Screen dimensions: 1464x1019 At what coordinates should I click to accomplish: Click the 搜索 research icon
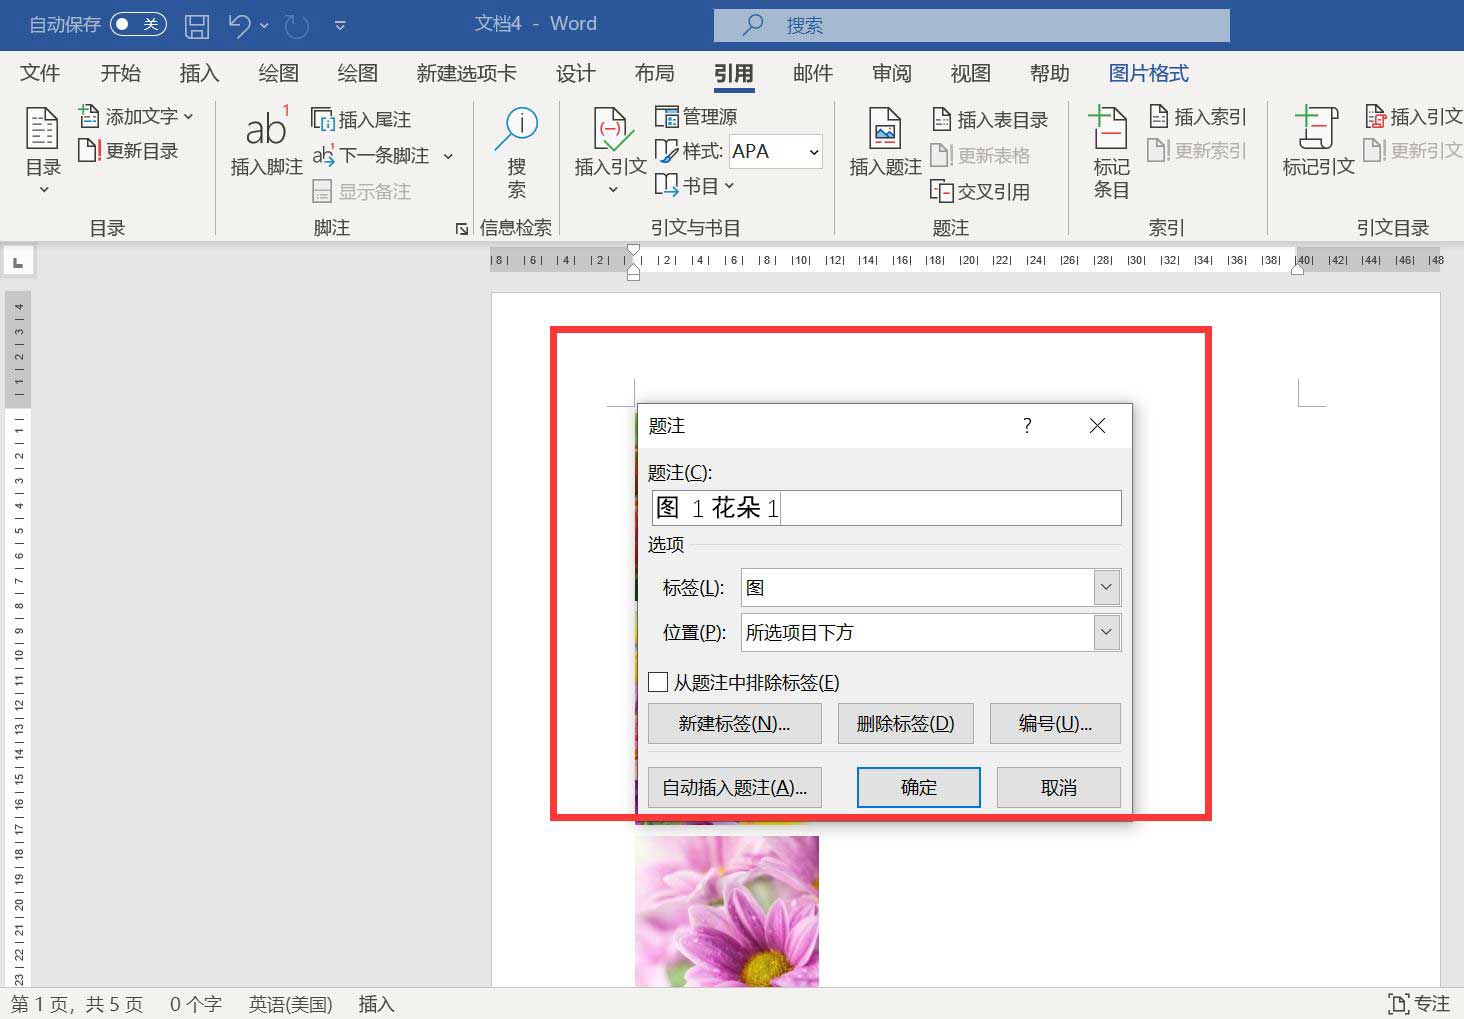[x=516, y=152]
